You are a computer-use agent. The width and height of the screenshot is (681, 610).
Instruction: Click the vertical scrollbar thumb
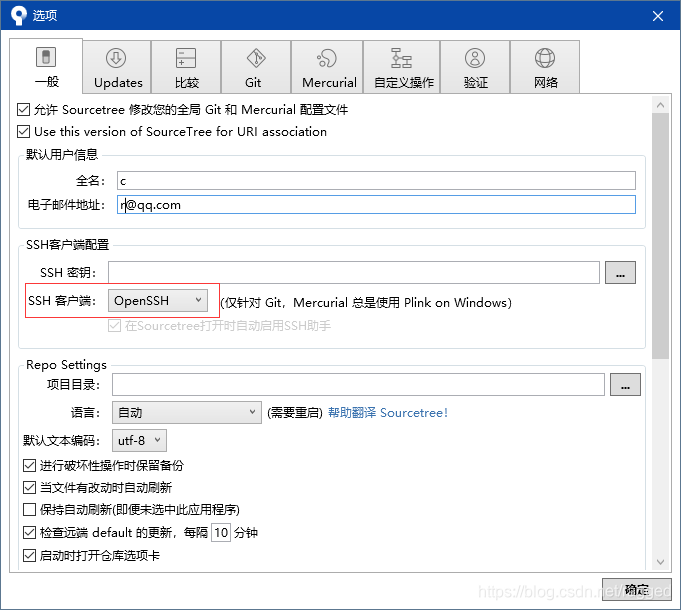660,236
